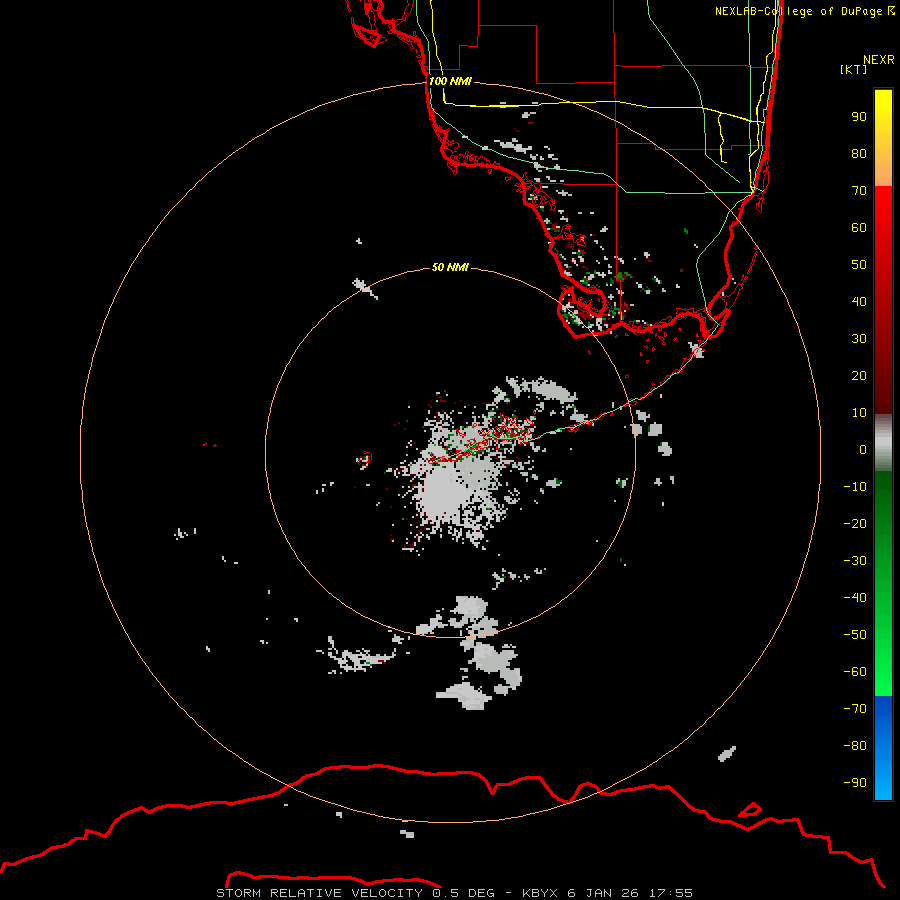Screen dimensions: 900x900
Task: Click the 40 value on the velocity scale
Action: click(859, 302)
